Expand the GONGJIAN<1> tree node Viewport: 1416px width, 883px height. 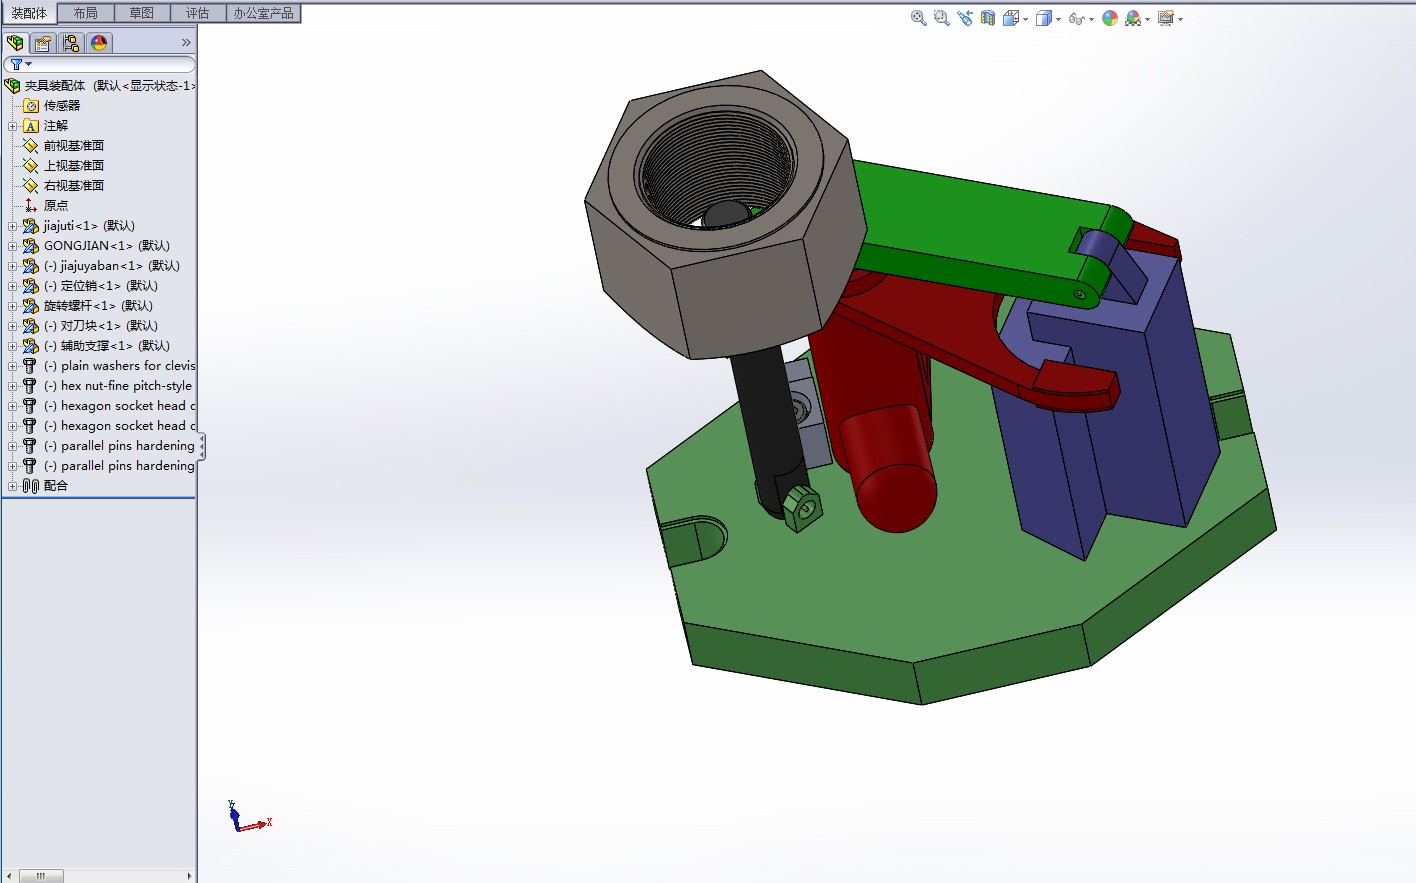click(13, 246)
